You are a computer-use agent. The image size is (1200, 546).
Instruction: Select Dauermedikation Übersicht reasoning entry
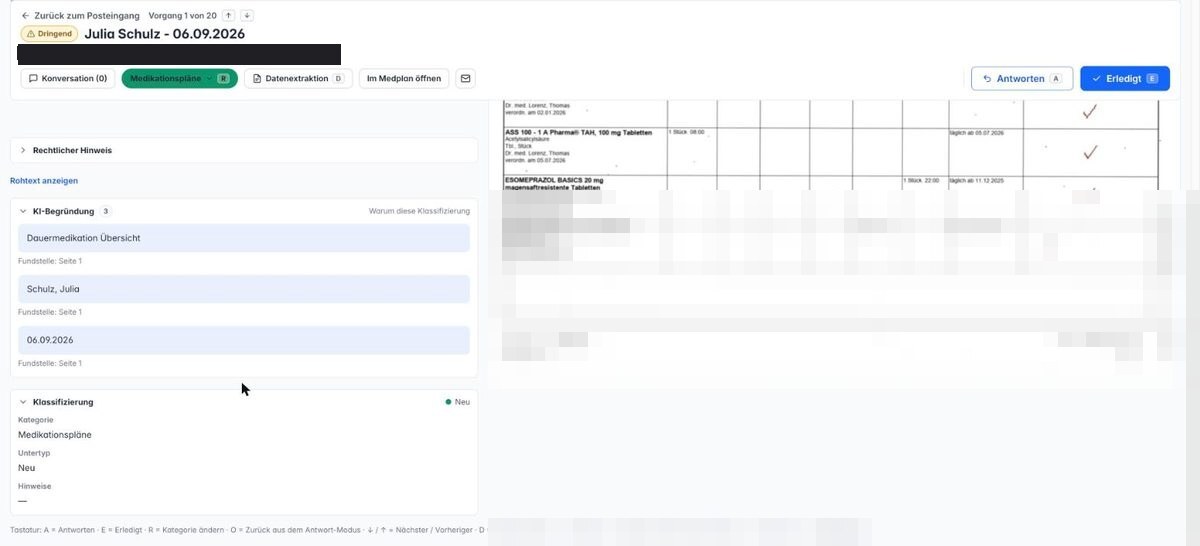[243, 238]
